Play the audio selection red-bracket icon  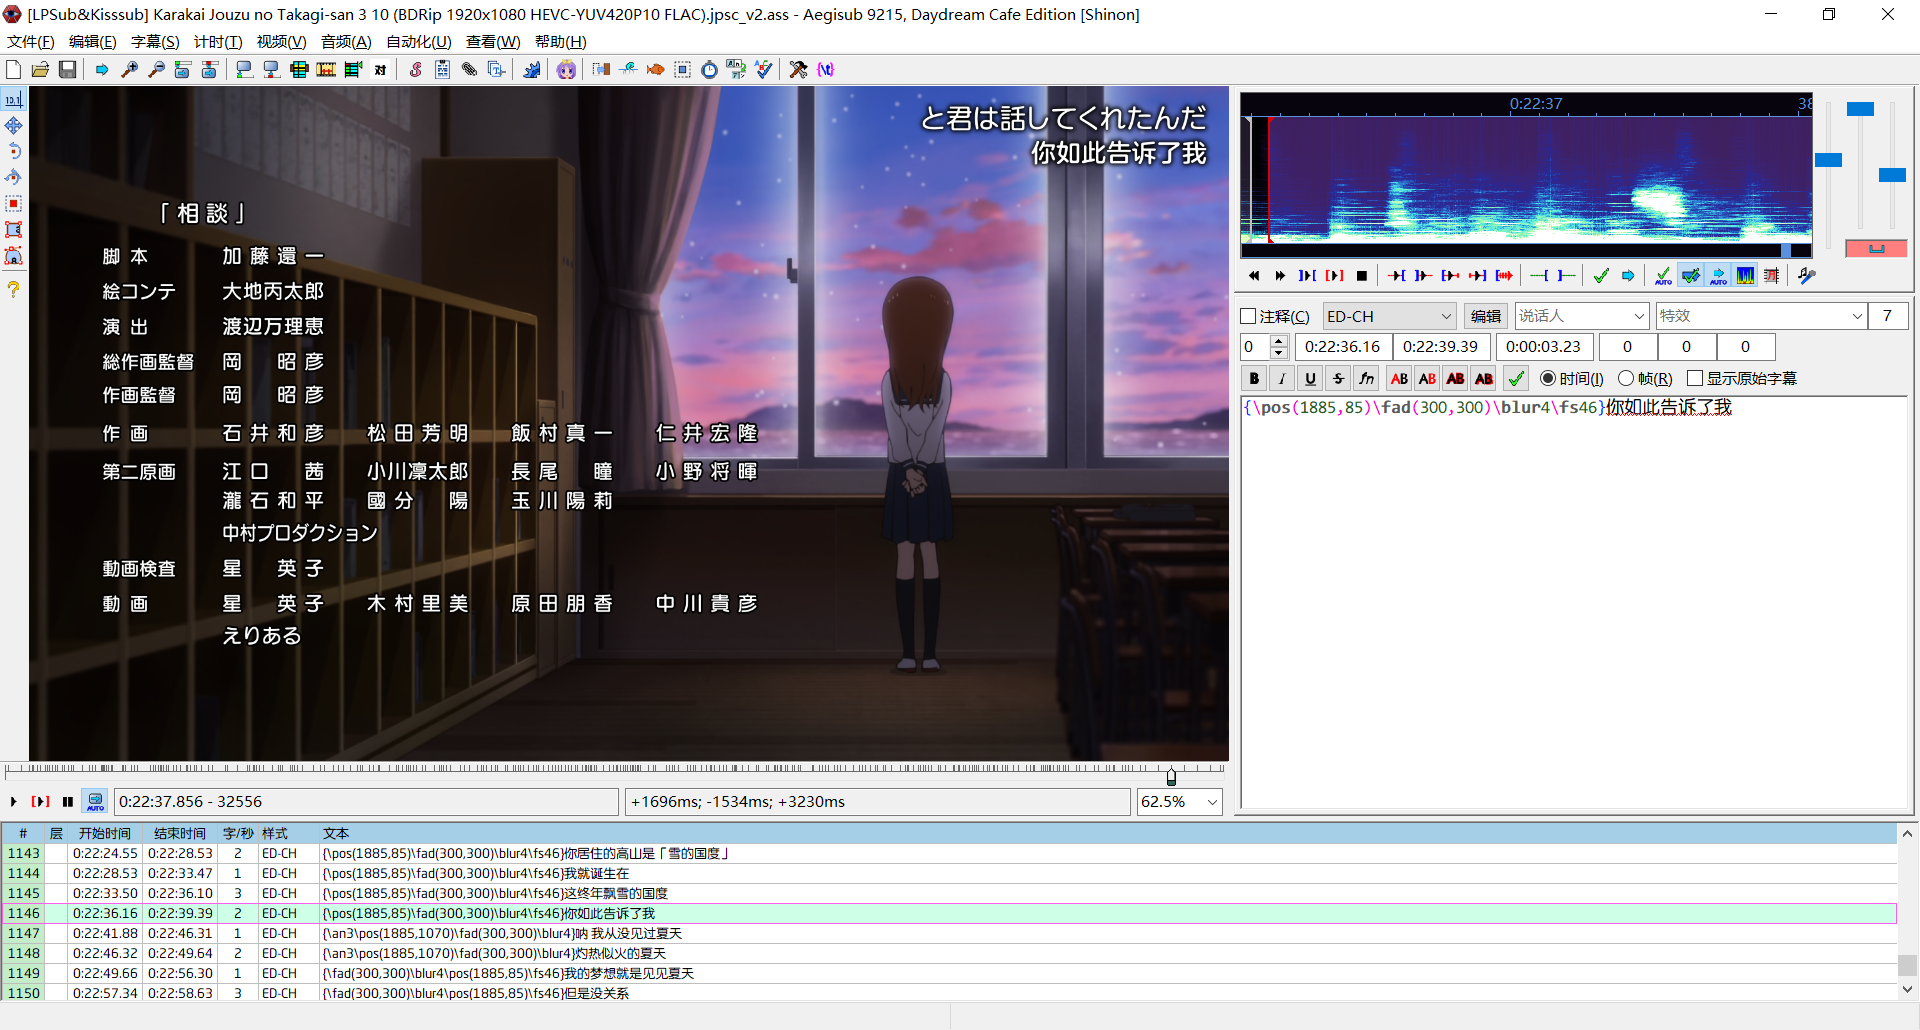point(1334,276)
